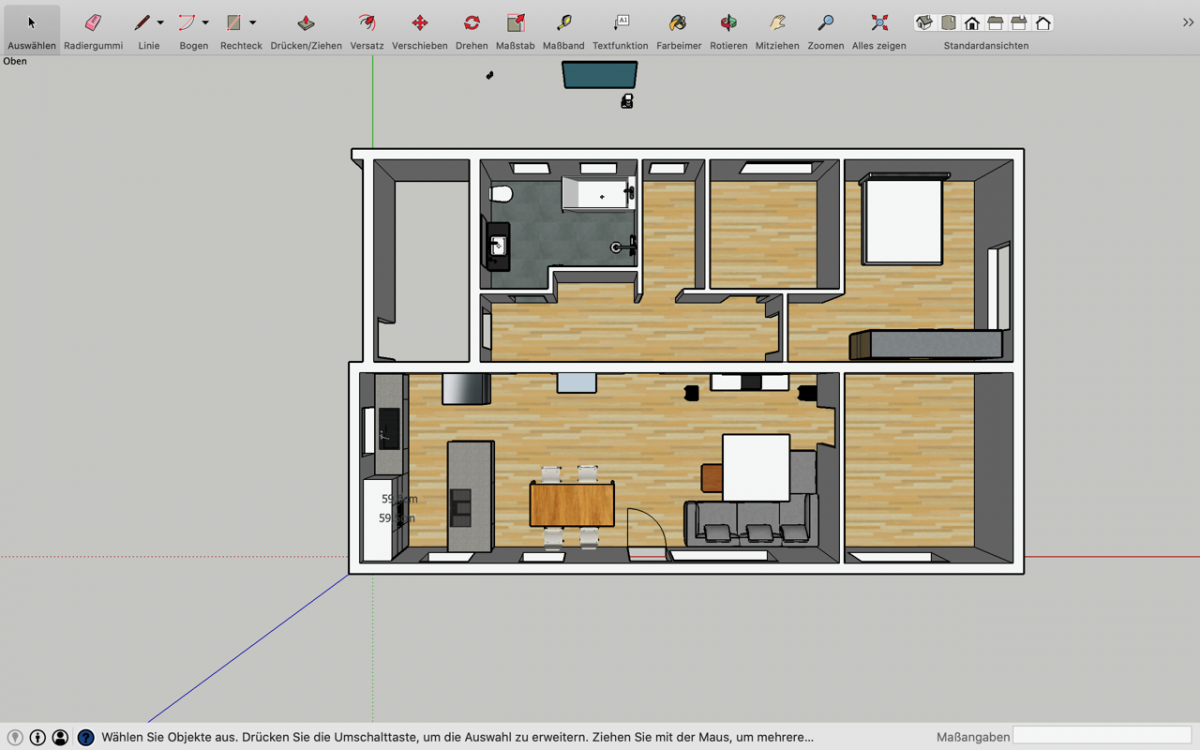
Task: Switch to front view house icon
Action: click(x=971, y=23)
